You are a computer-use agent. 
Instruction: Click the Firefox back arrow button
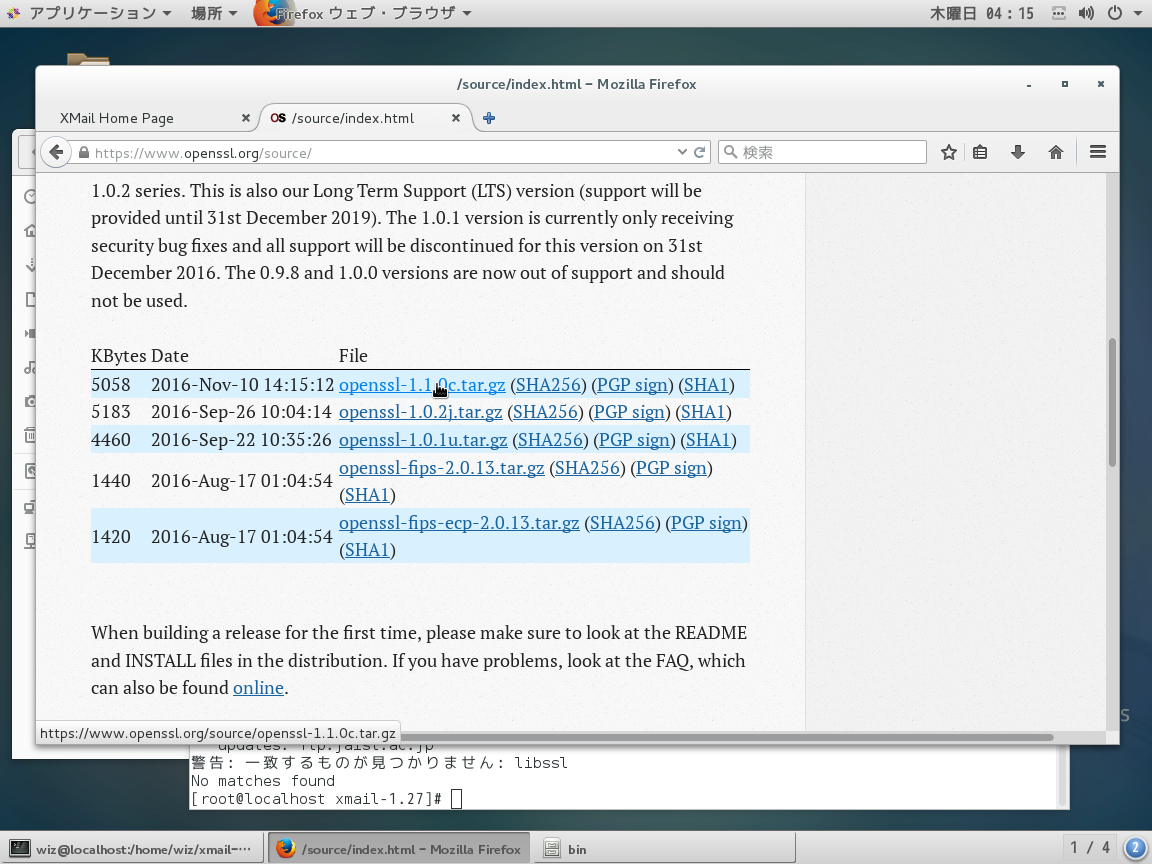(x=56, y=152)
